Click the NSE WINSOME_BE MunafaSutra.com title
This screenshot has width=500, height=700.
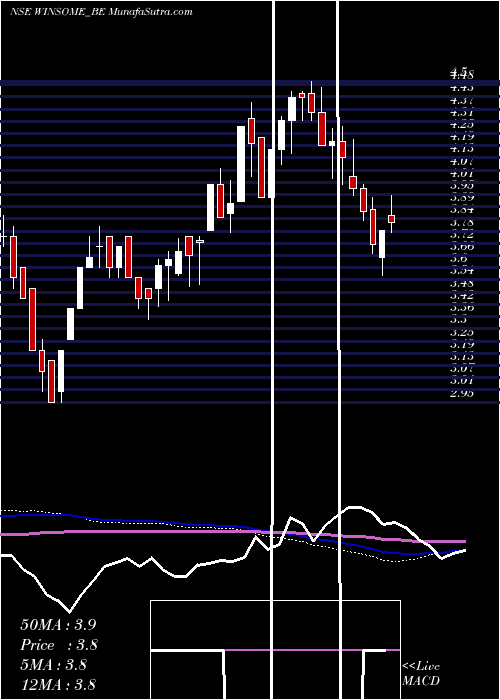[x=101, y=12]
